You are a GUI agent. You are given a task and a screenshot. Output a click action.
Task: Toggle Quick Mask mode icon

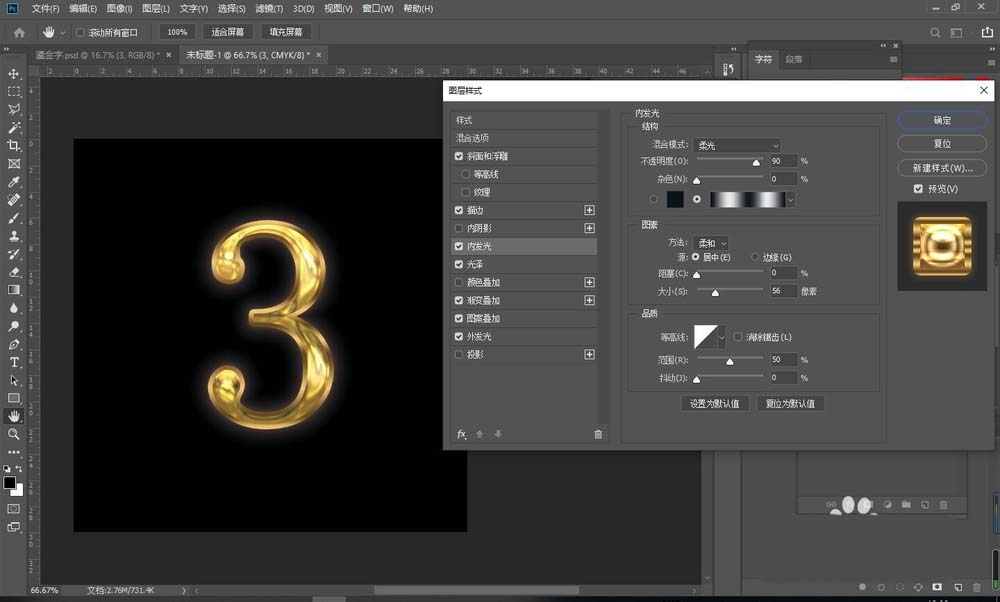pos(13,509)
